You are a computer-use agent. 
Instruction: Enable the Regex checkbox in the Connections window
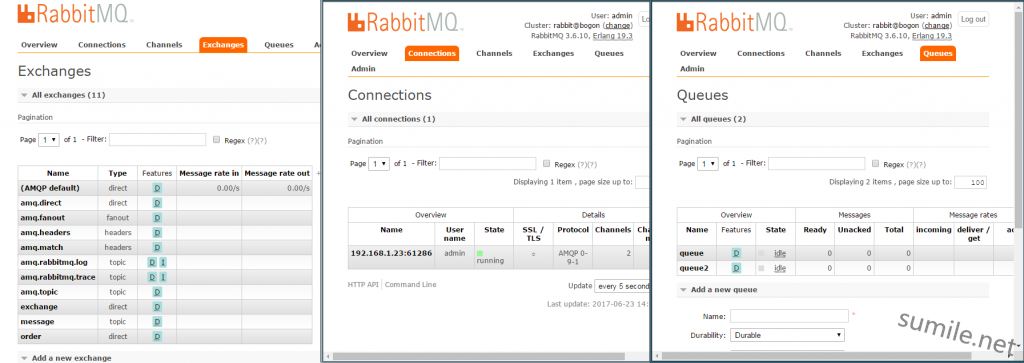pyautogui.click(x=547, y=163)
